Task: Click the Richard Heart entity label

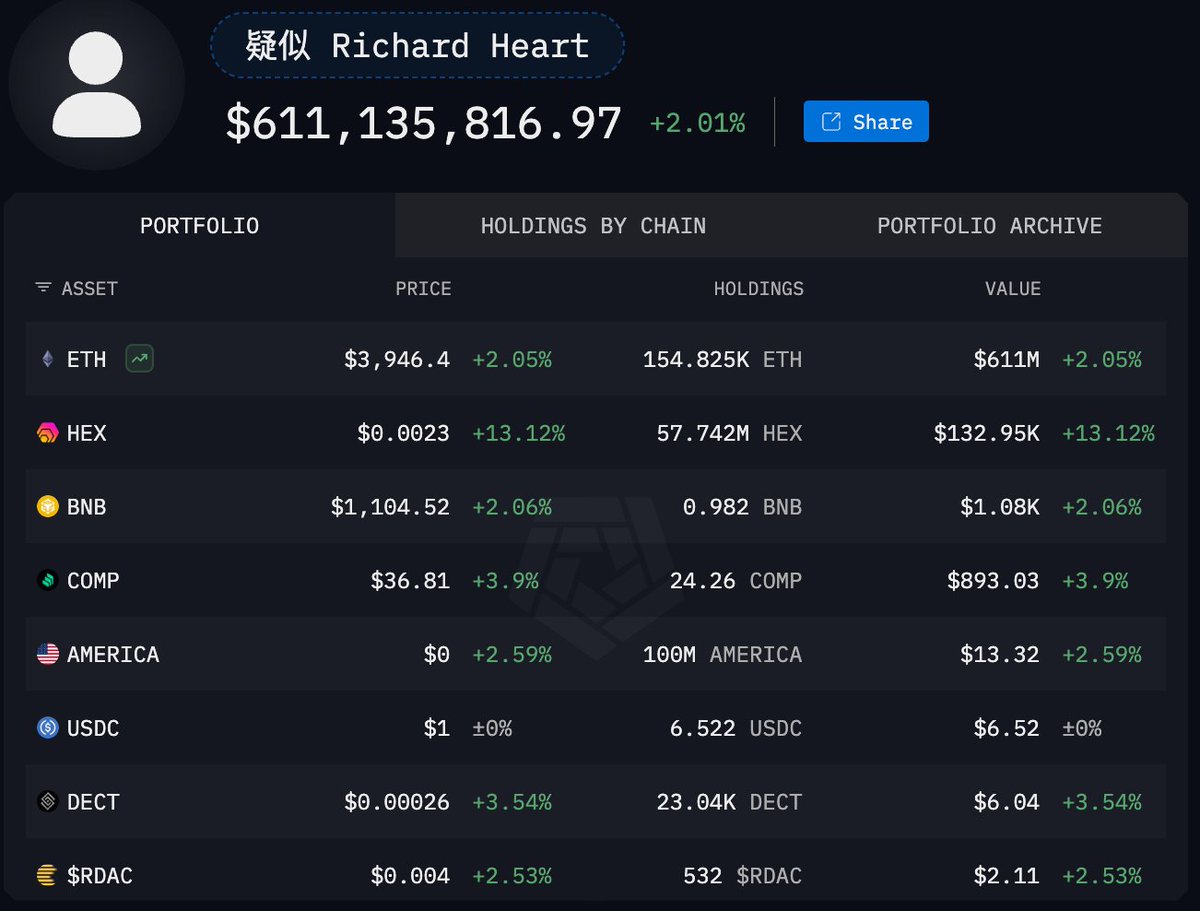Action: (x=417, y=46)
